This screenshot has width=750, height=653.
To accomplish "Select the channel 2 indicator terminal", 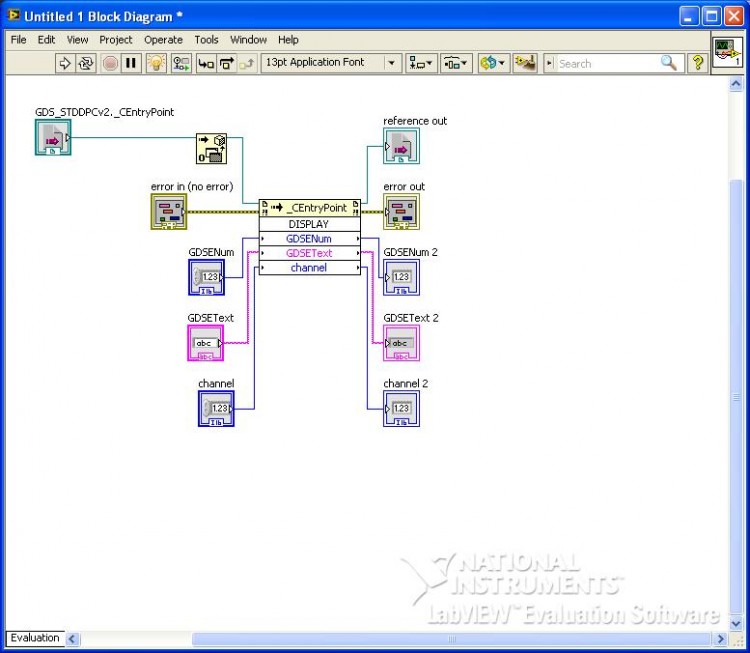I will pyautogui.click(x=401, y=408).
